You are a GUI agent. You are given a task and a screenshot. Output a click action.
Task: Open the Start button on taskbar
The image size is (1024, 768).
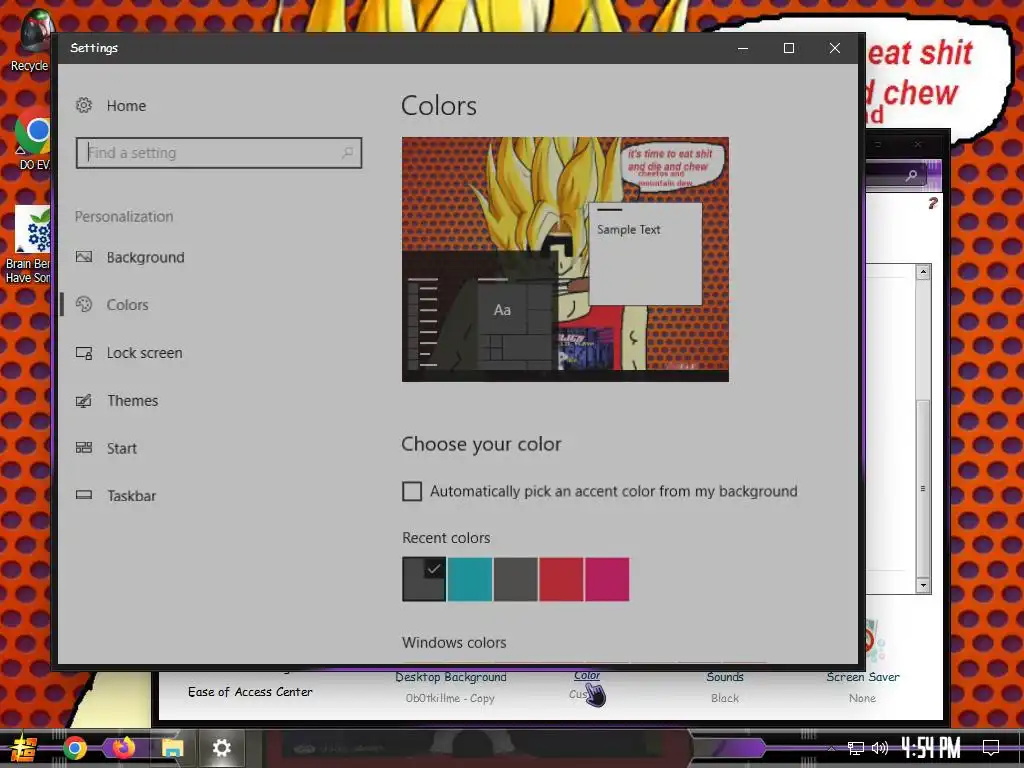pos(23,748)
